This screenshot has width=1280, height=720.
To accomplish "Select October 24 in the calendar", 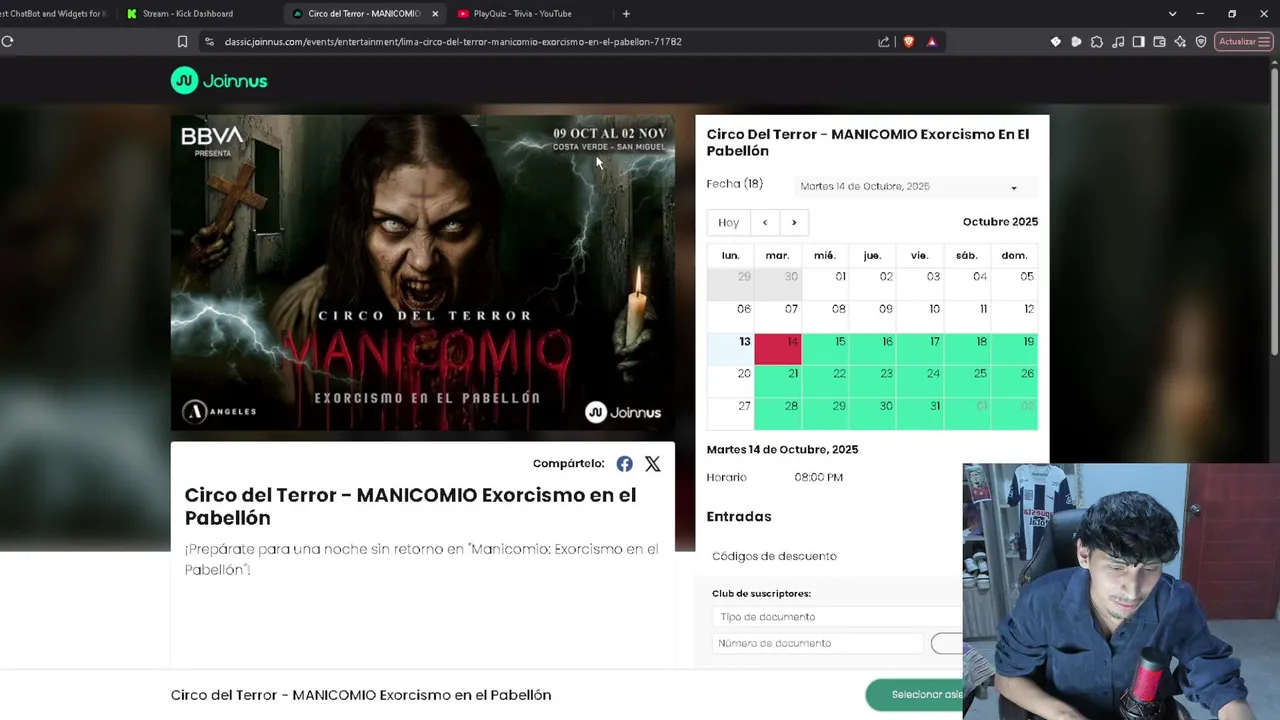I will click(919, 382).
